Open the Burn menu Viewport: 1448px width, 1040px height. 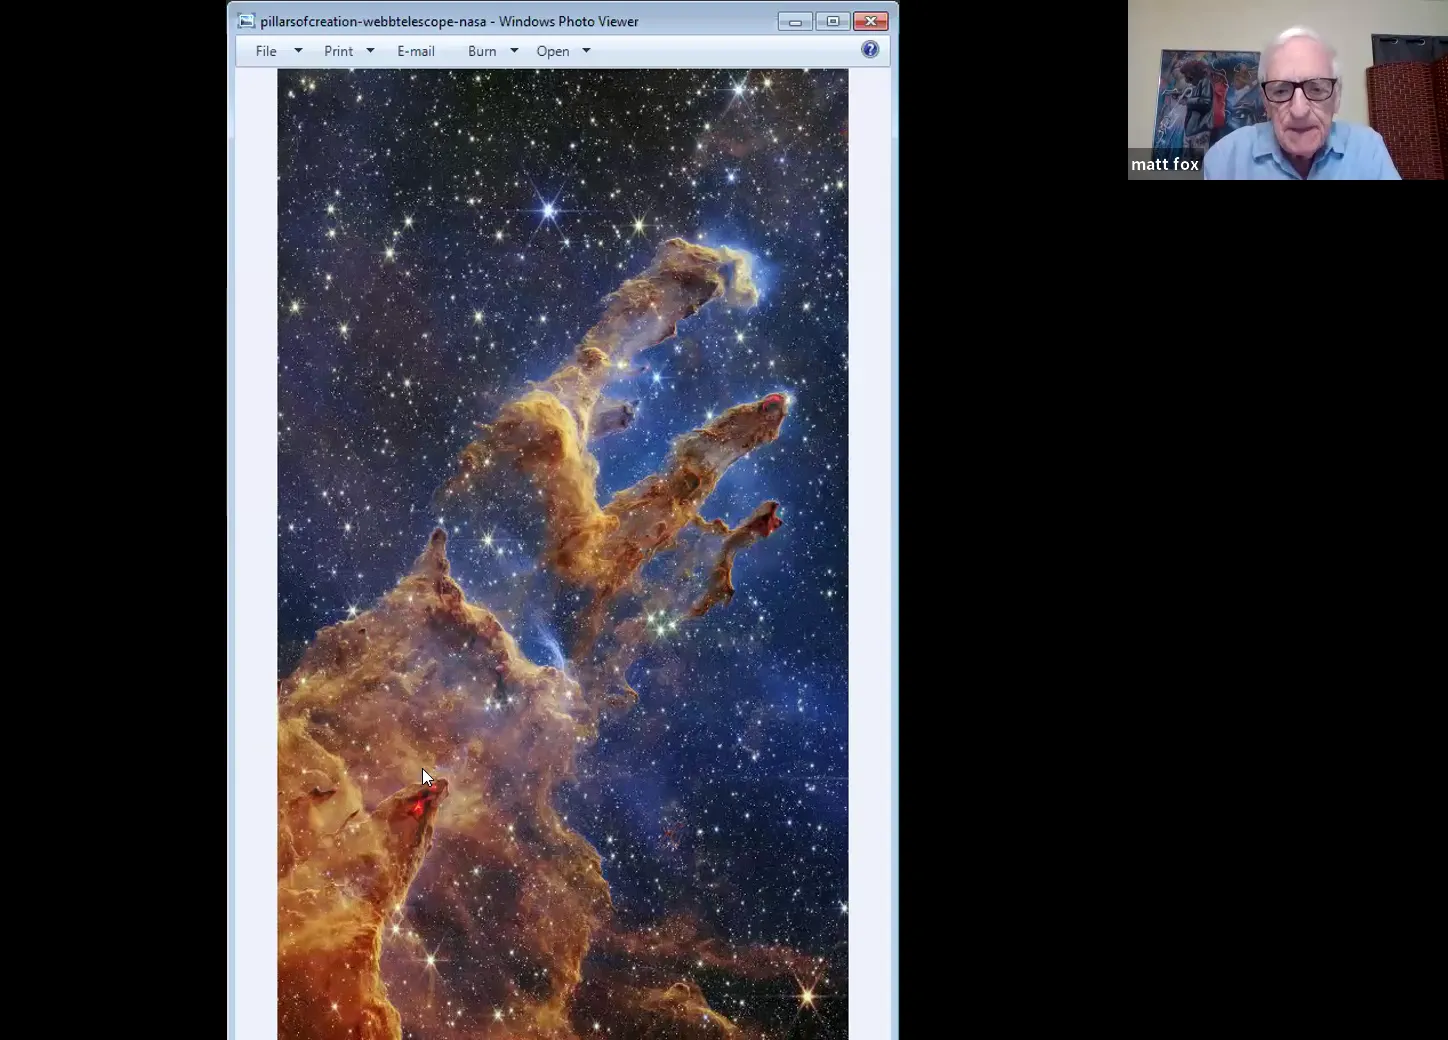482,51
